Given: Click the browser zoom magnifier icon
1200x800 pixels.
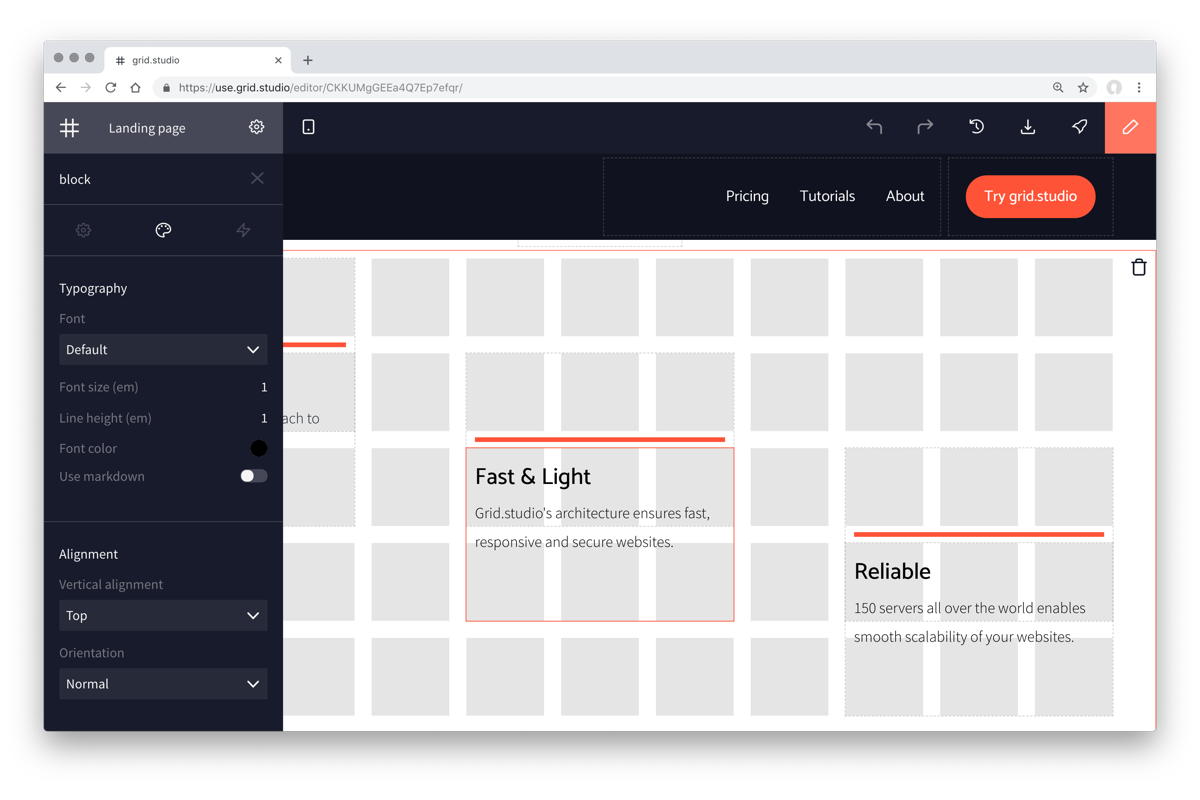Looking at the screenshot, I should (1058, 88).
